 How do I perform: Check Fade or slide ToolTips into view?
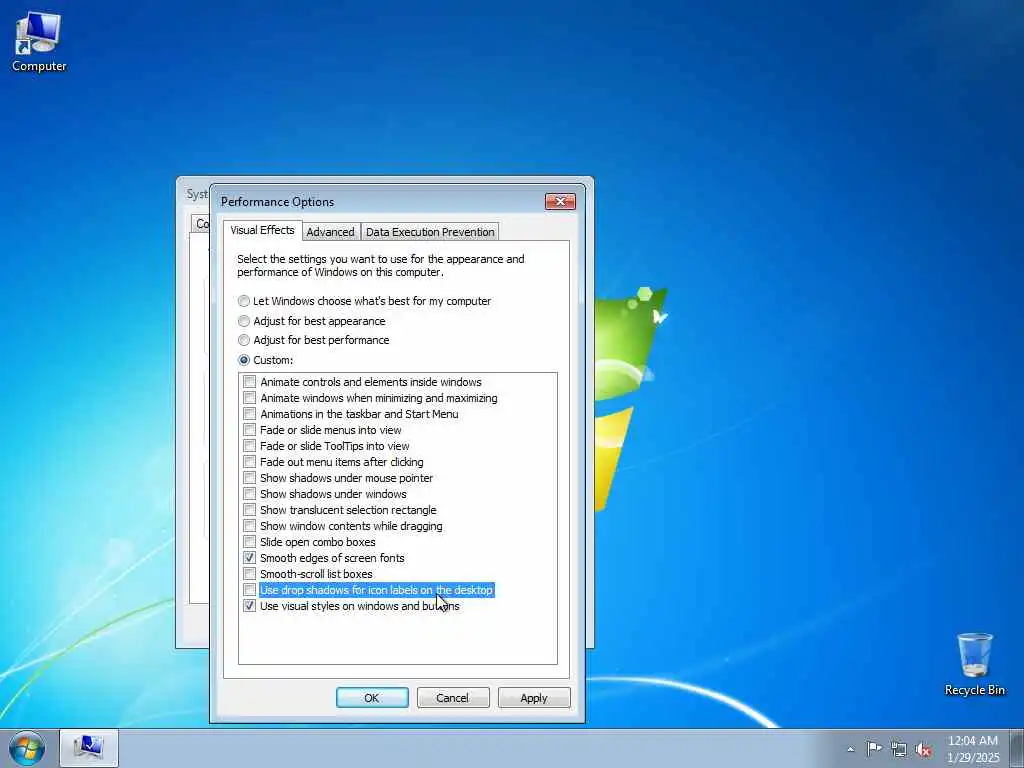click(x=249, y=446)
